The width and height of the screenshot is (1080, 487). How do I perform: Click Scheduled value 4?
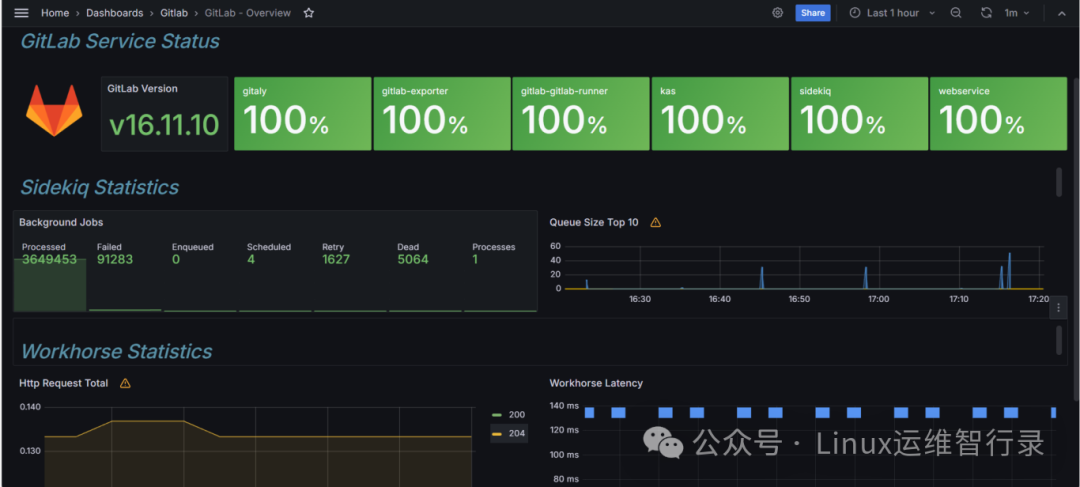(x=251, y=260)
